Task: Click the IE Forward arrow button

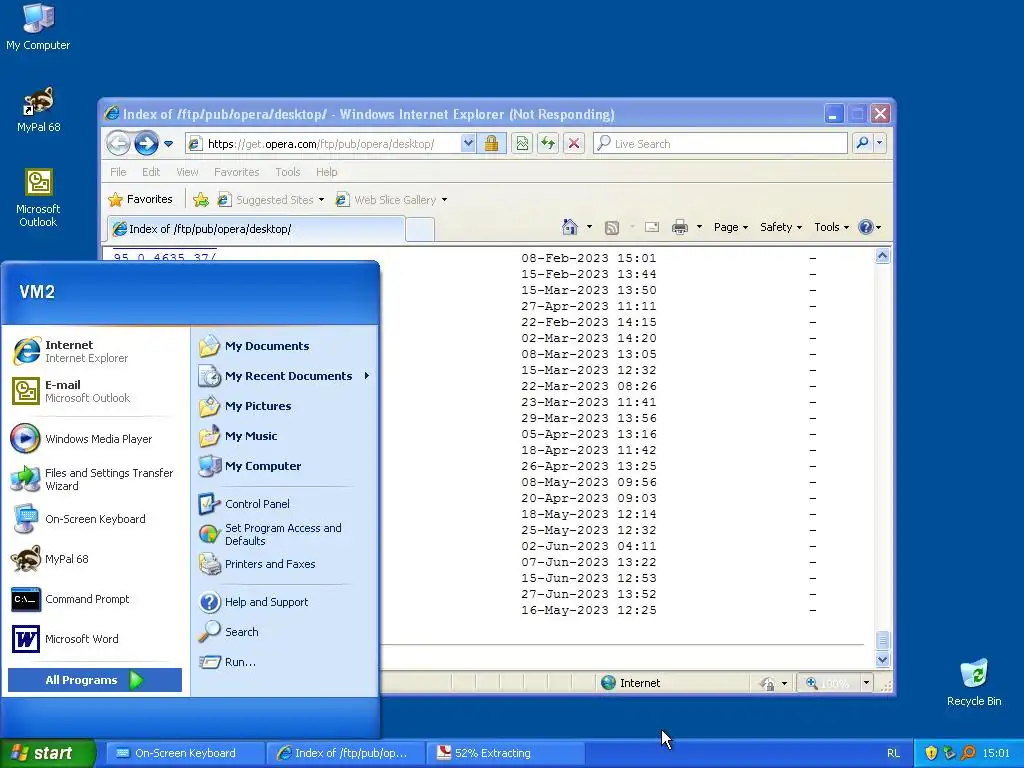Action: coord(146,143)
